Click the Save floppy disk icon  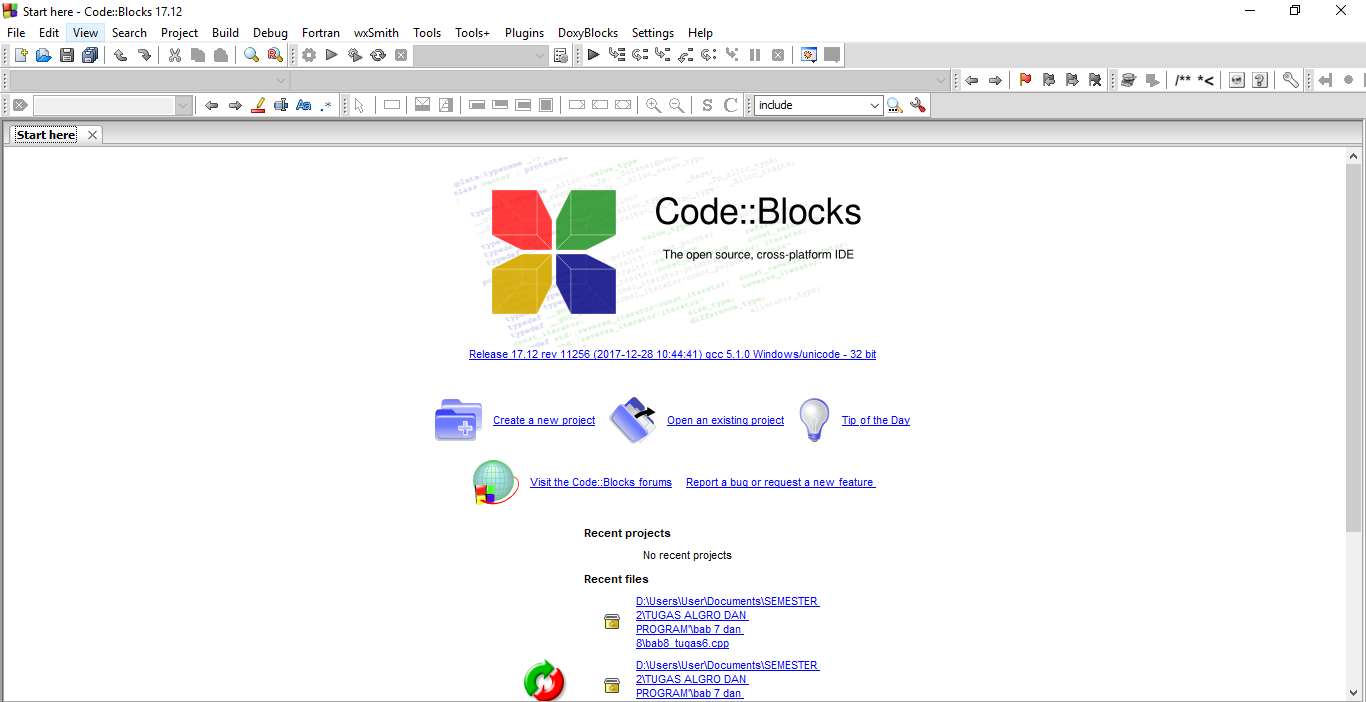click(67, 55)
